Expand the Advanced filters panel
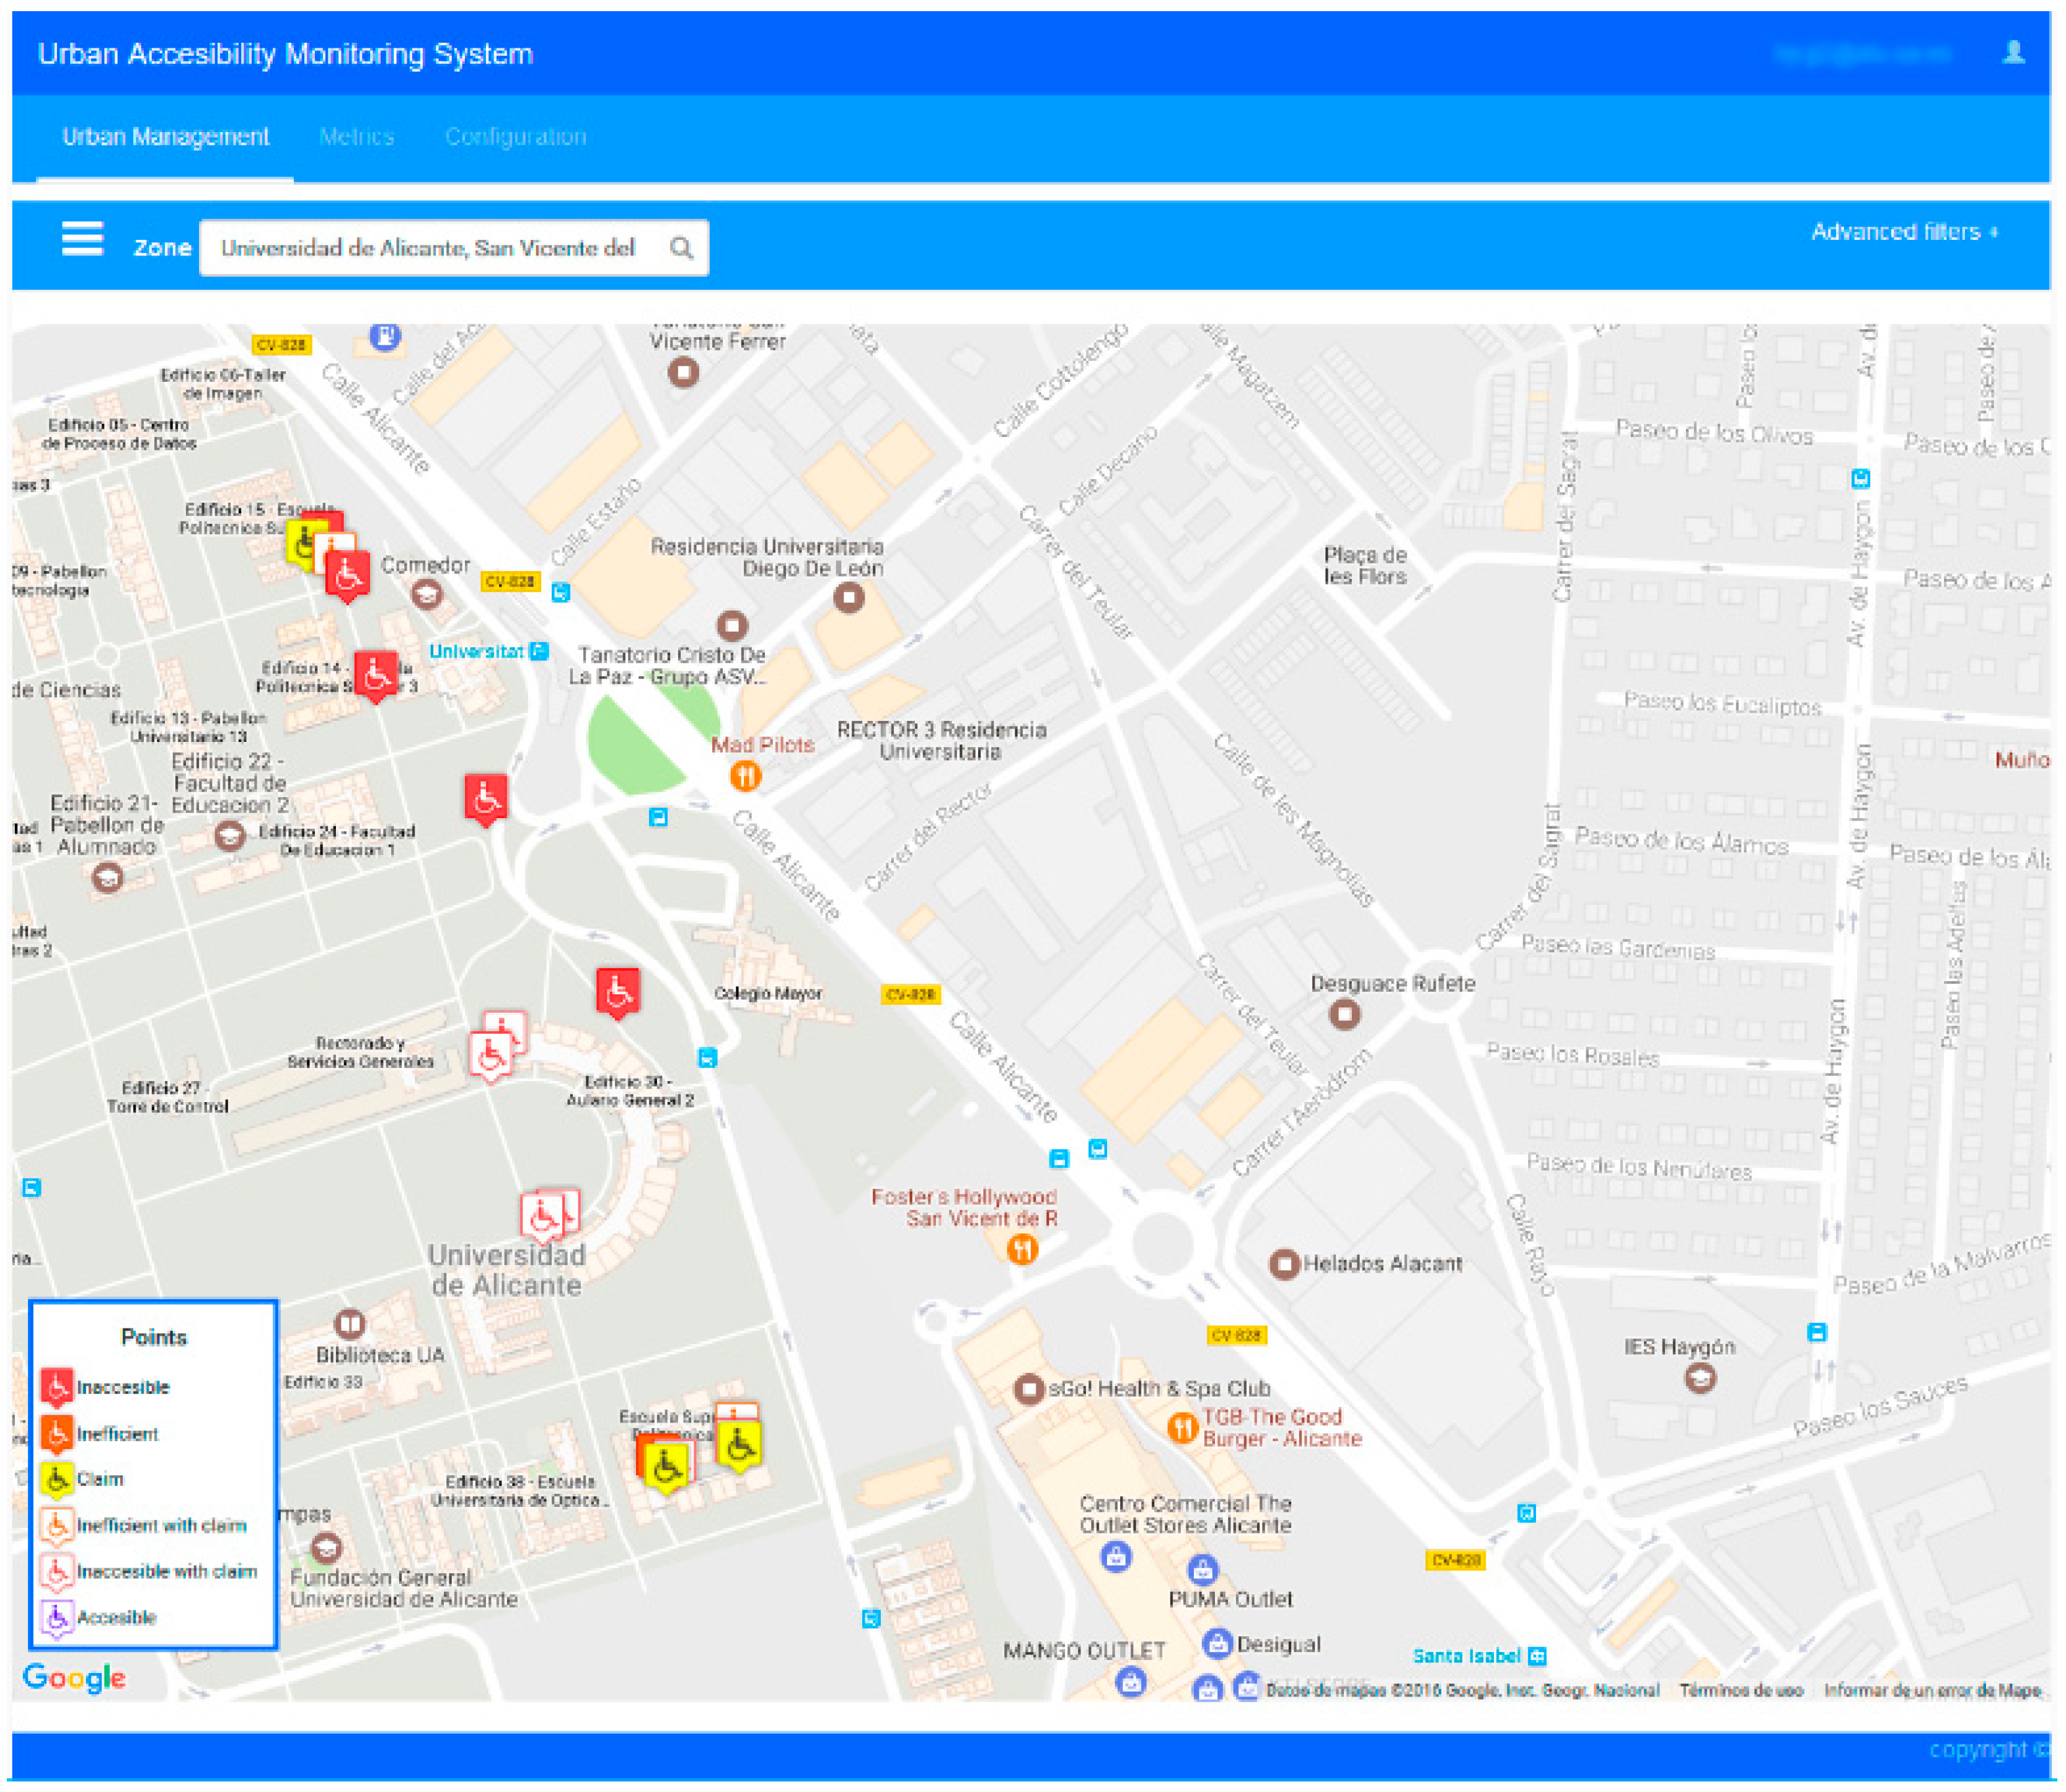Screen dimensions: 2066x1792 [x=1903, y=232]
